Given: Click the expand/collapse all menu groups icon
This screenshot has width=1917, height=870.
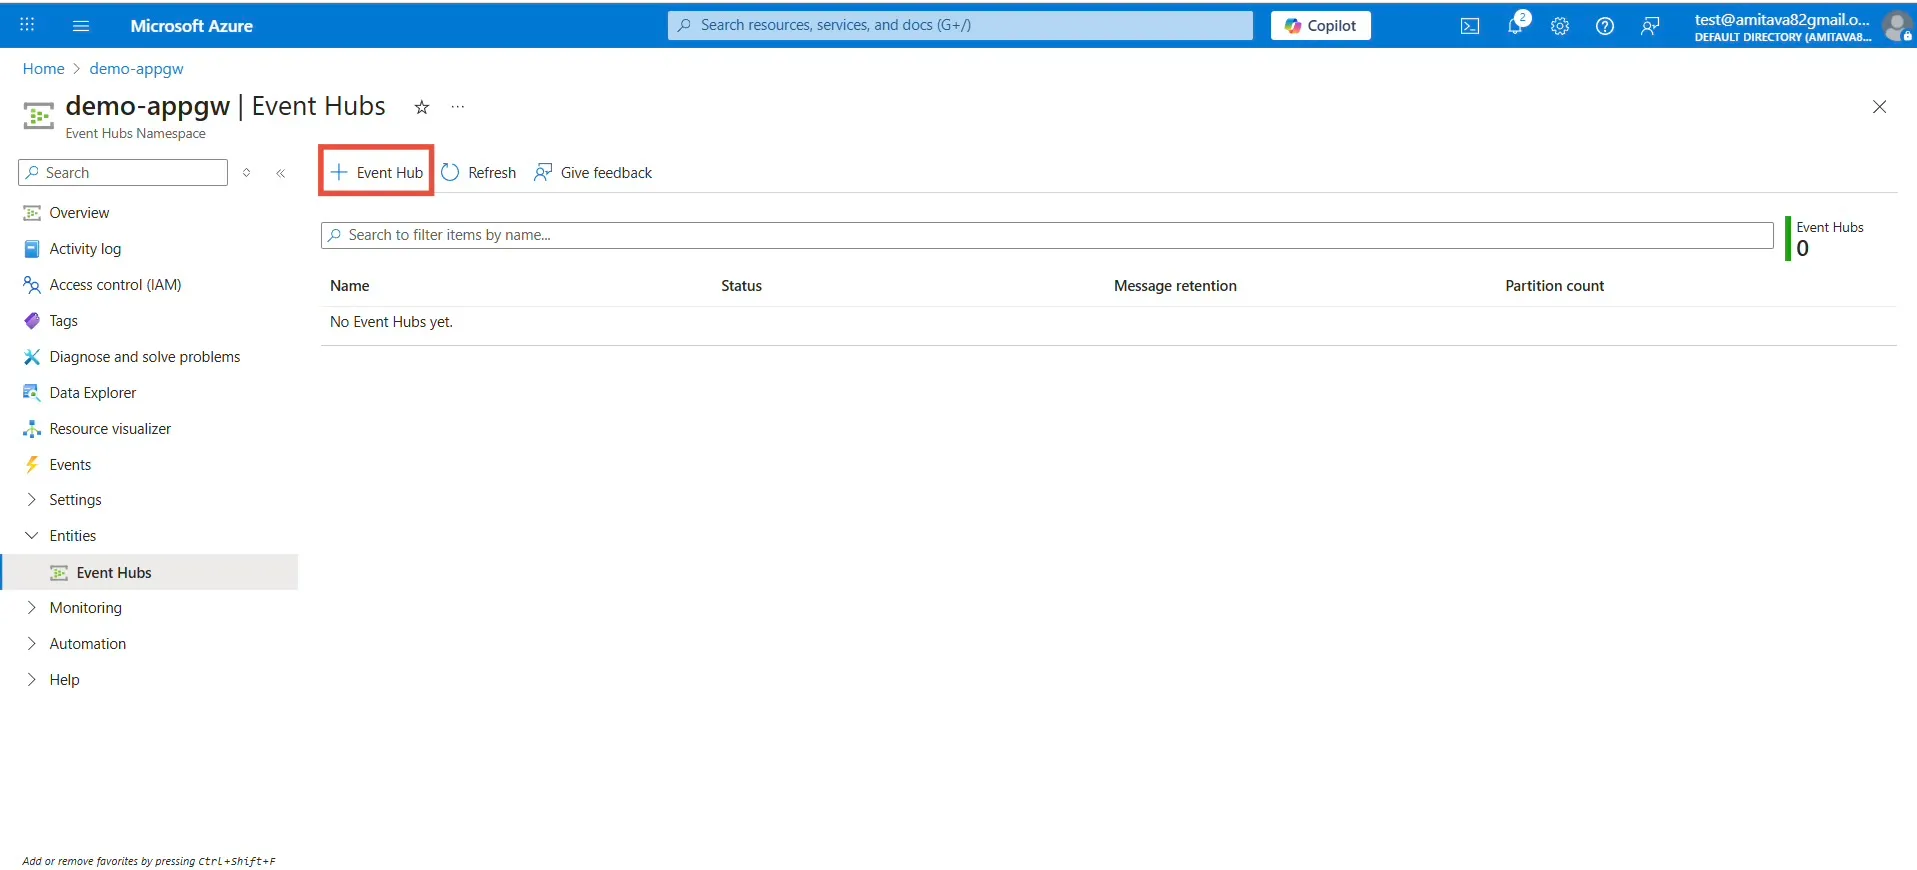Looking at the screenshot, I should click(x=247, y=173).
